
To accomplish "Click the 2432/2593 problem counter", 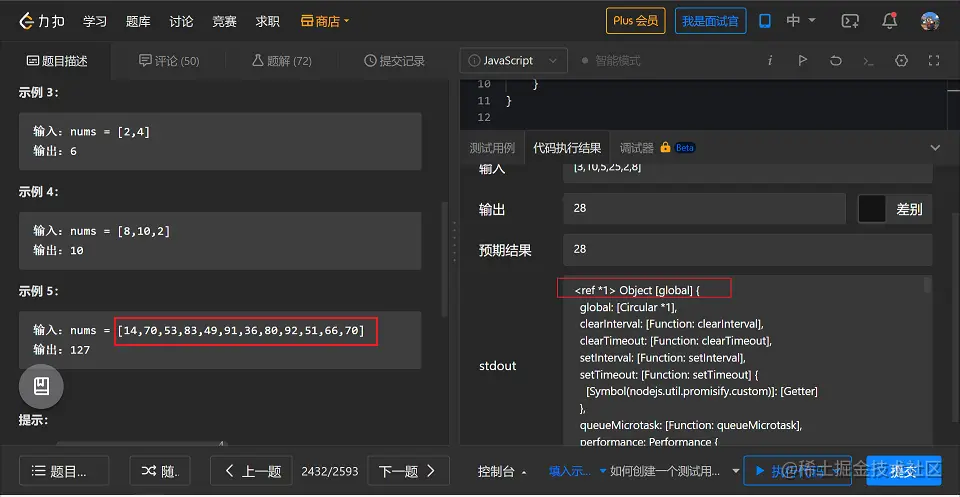I will coord(329,471).
